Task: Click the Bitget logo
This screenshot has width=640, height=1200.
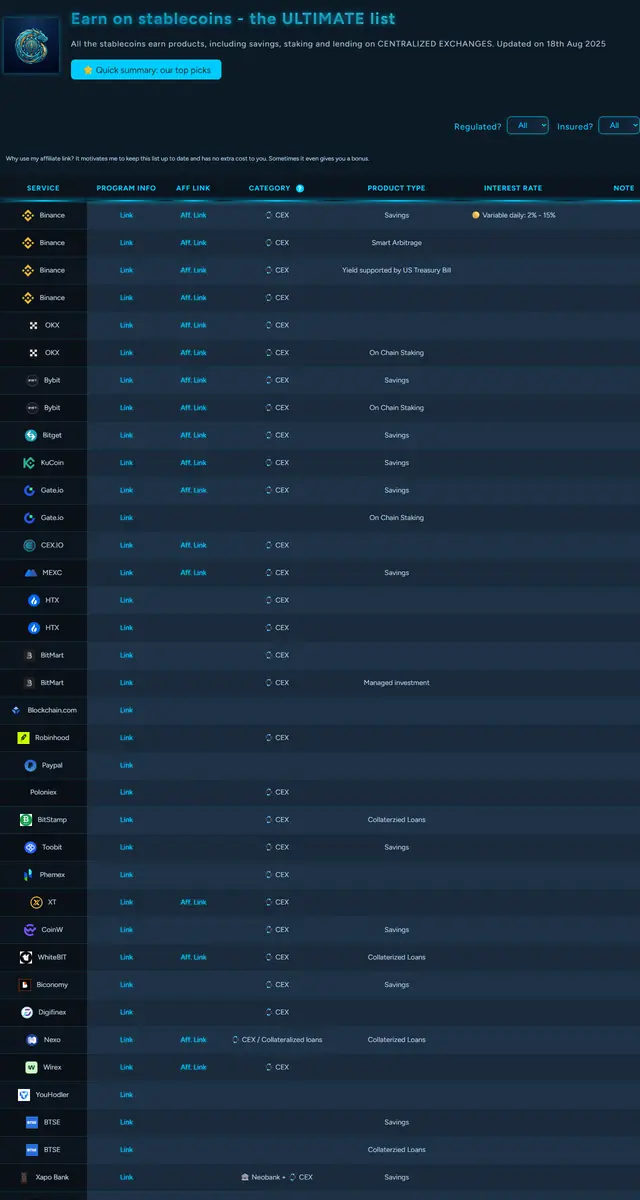Action: (x=31, y=435)
